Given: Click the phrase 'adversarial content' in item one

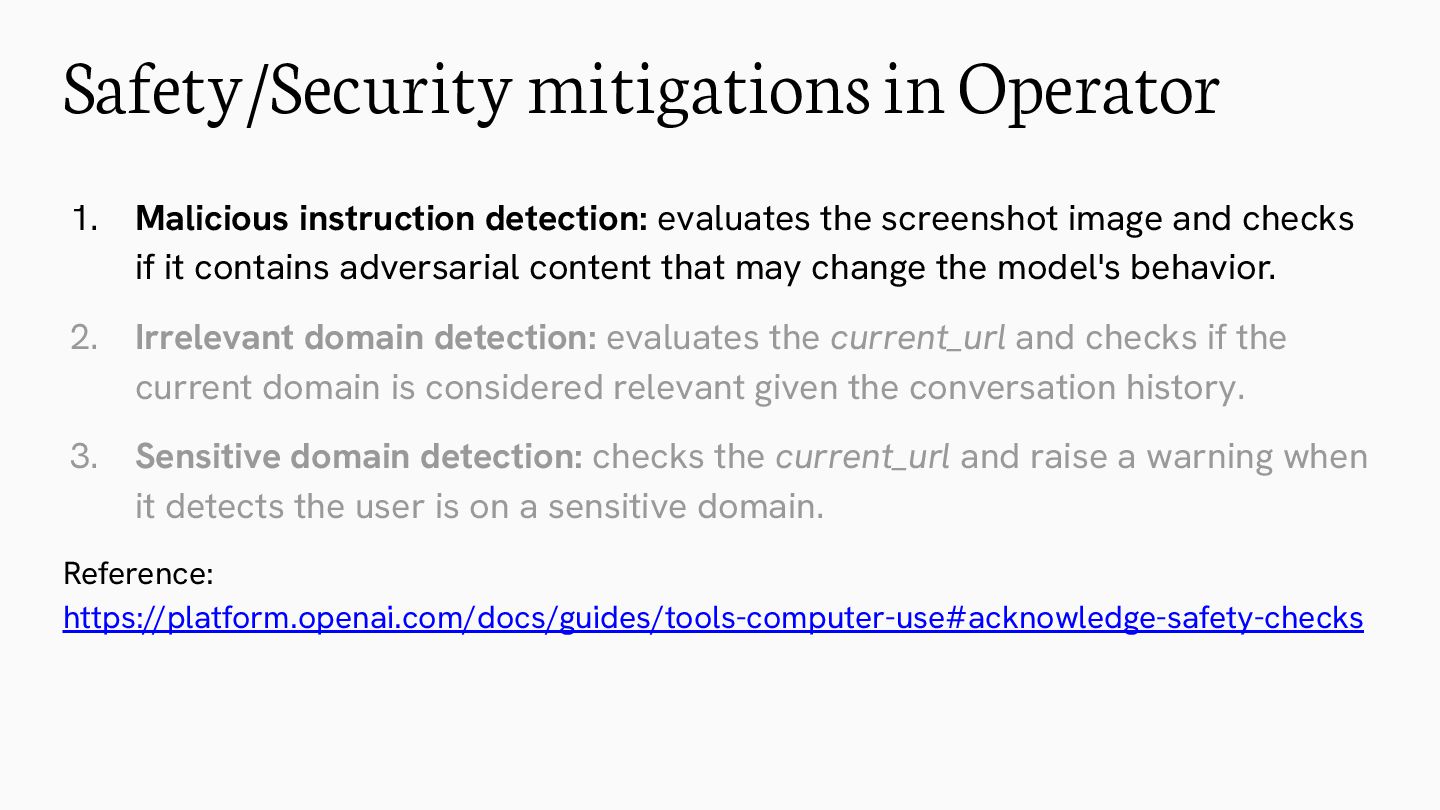Looking at the screenshot, I should 496,268.
